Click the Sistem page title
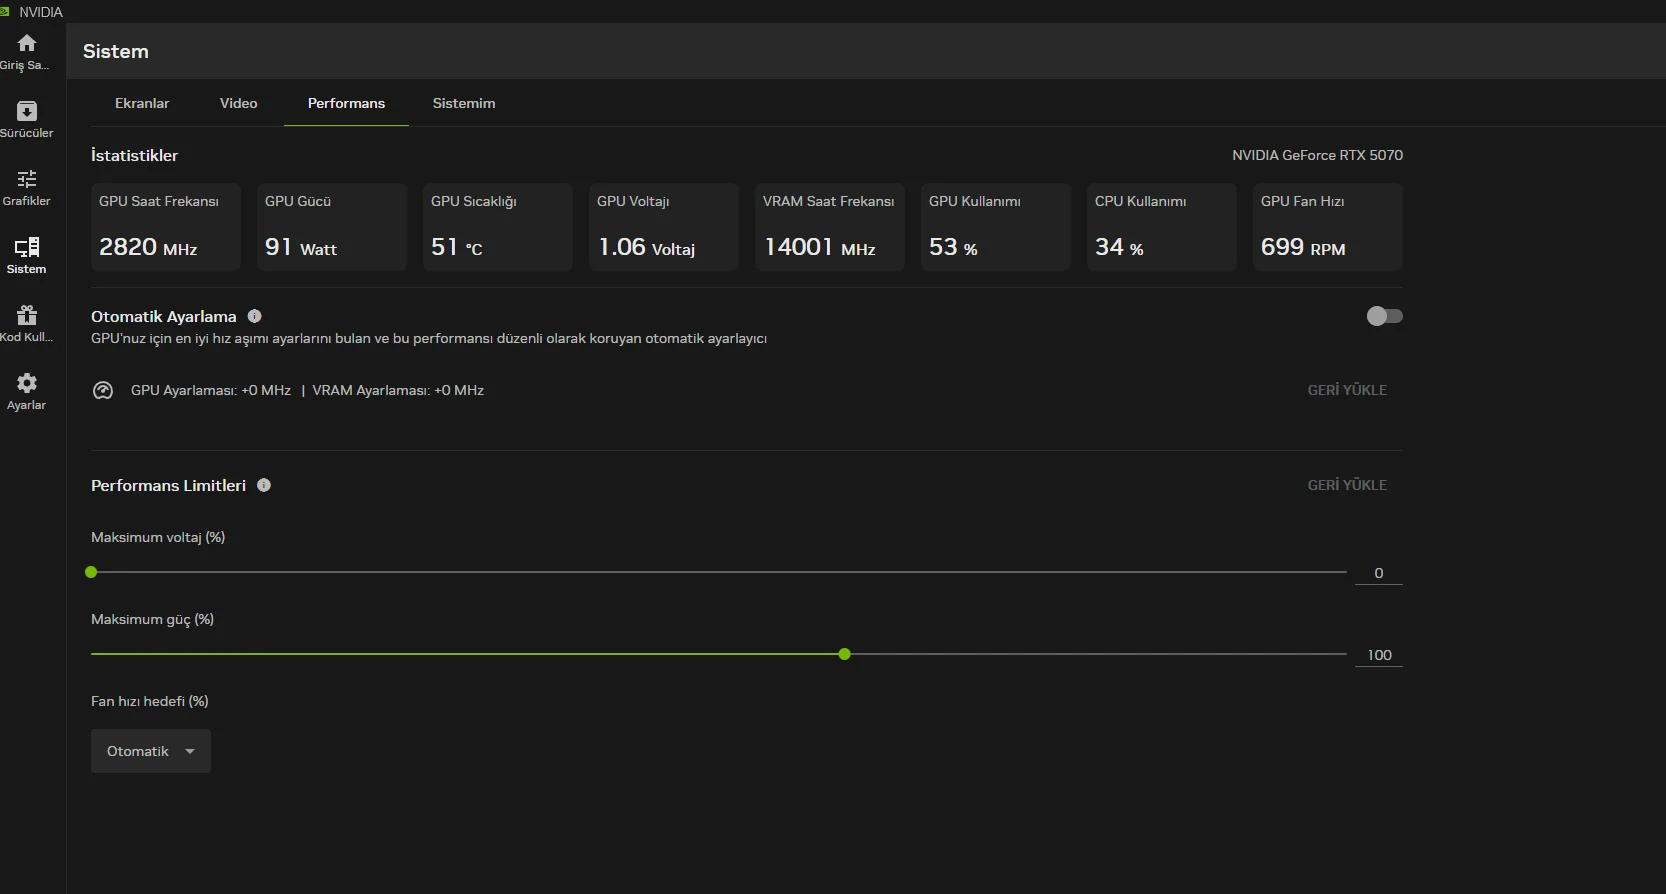 [x=116, y=51]
